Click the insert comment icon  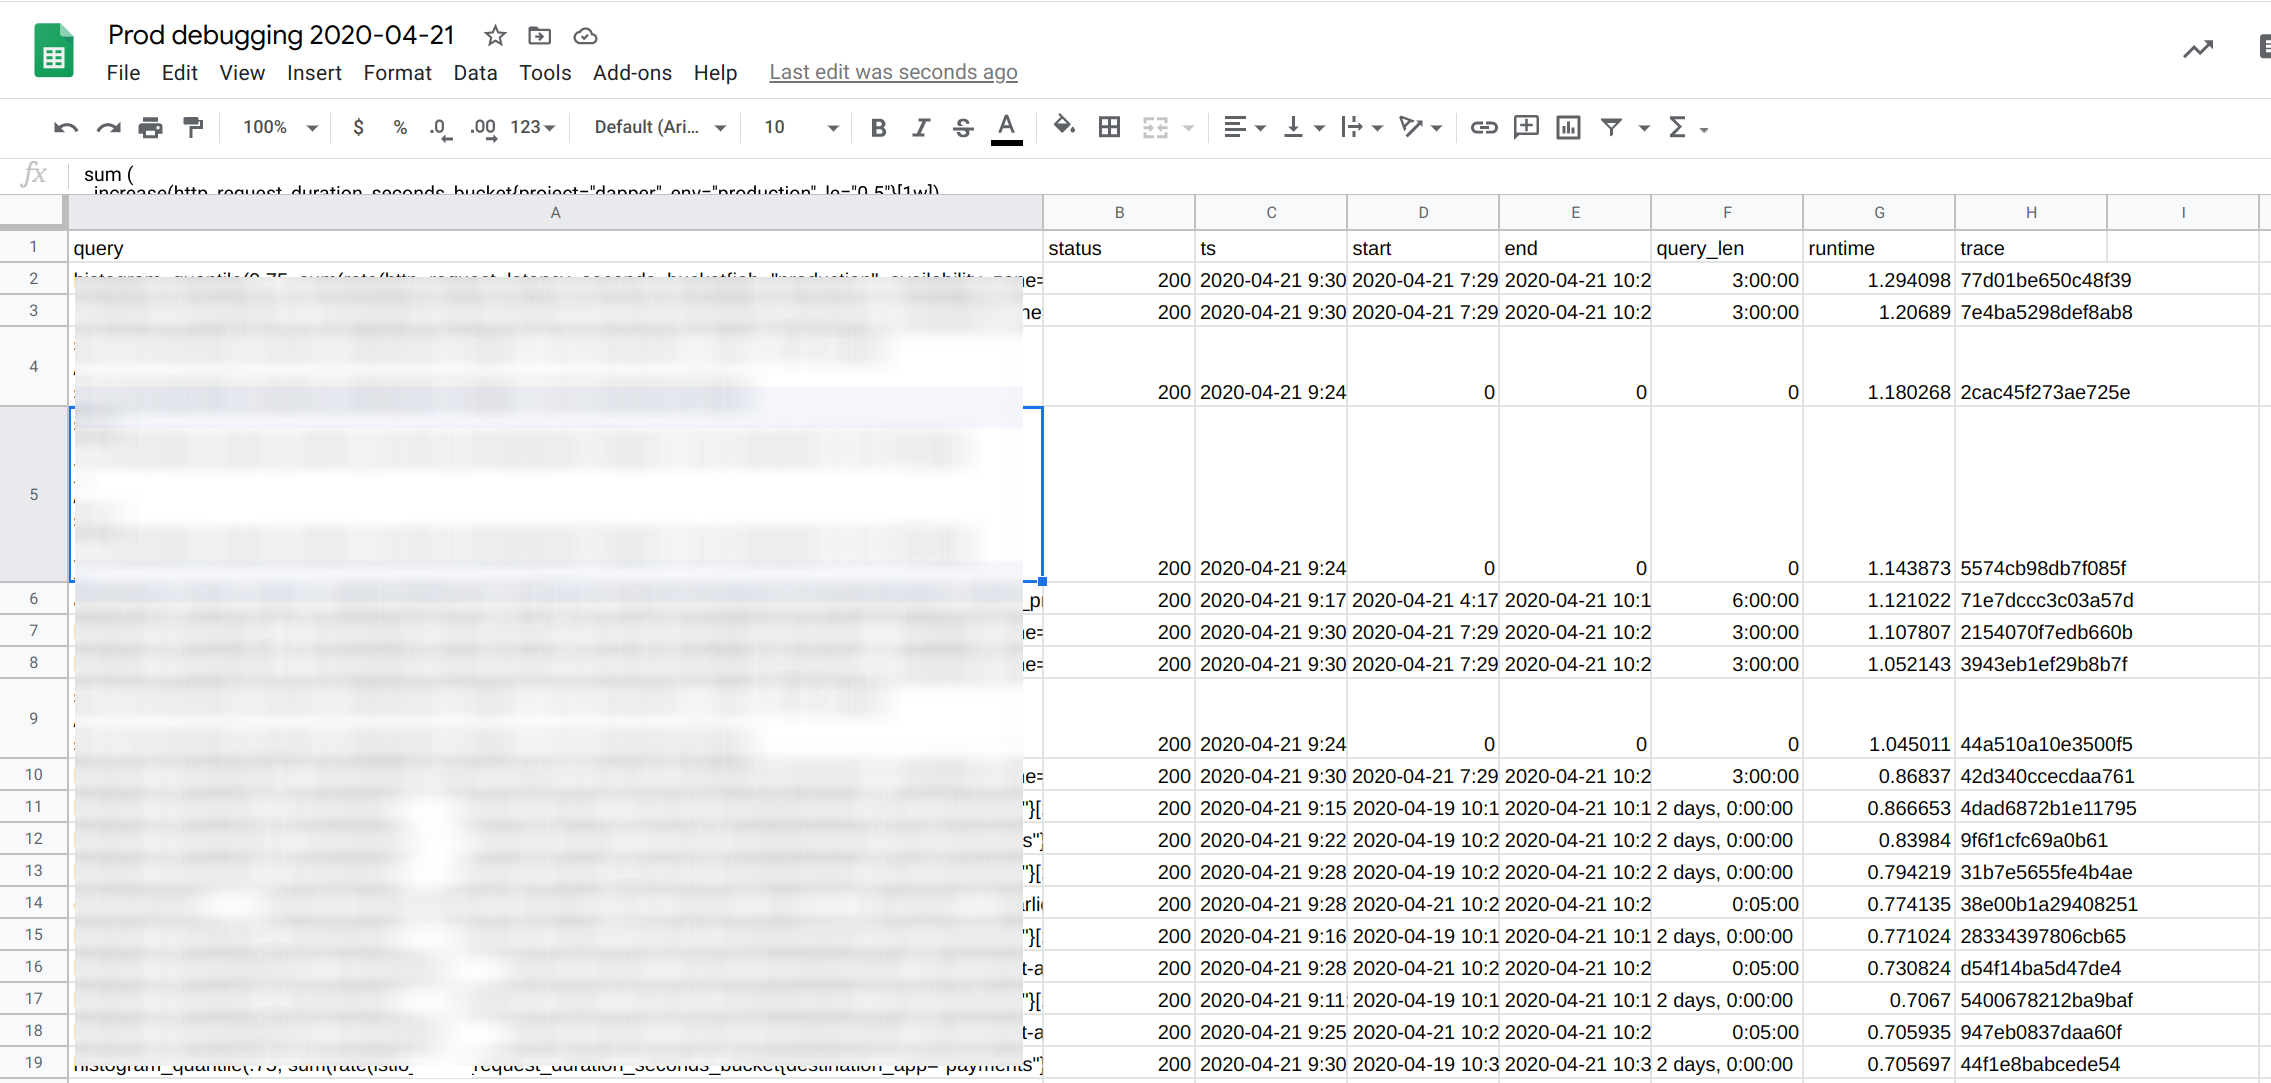click(1526, 127)
